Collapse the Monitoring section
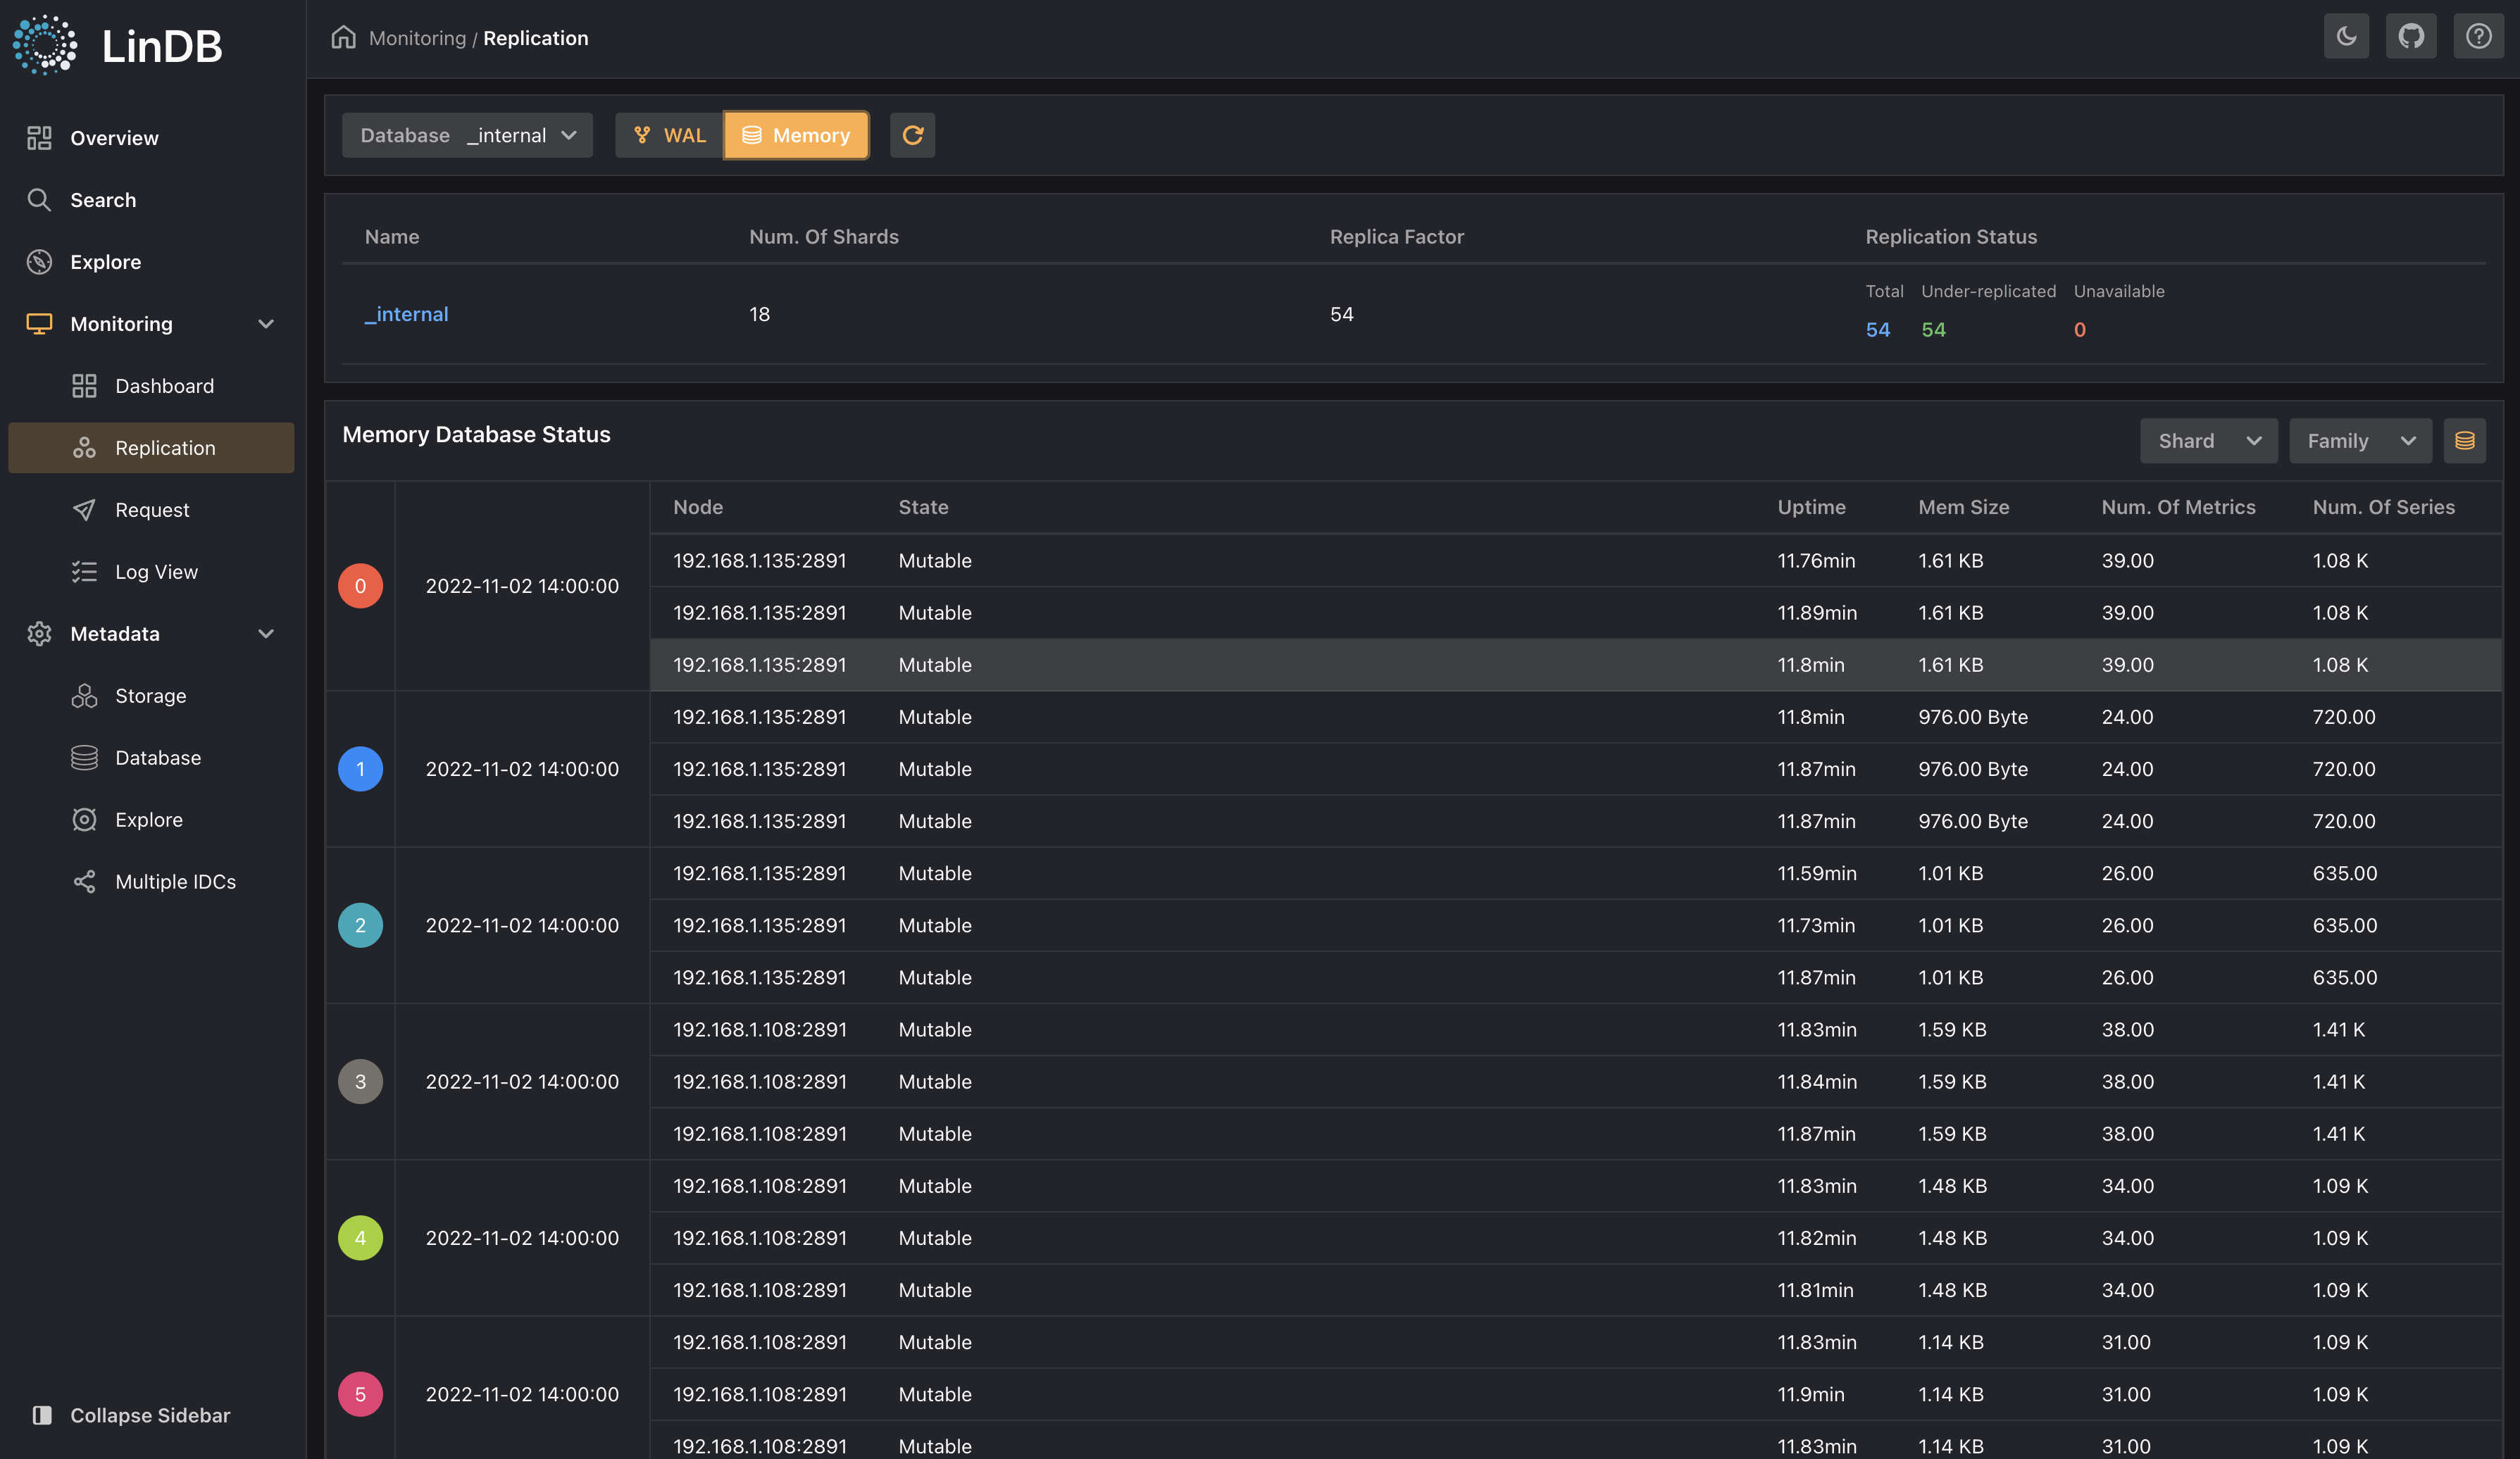This screenshot has height=1459, width=2520. (x=265, y=323)
